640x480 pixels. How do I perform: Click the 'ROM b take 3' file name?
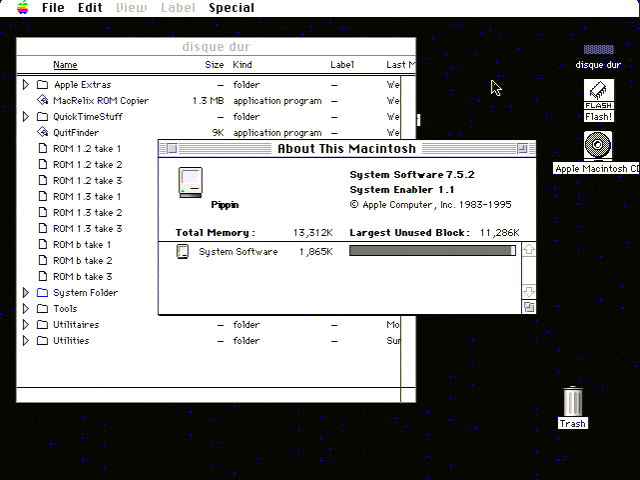82,276
